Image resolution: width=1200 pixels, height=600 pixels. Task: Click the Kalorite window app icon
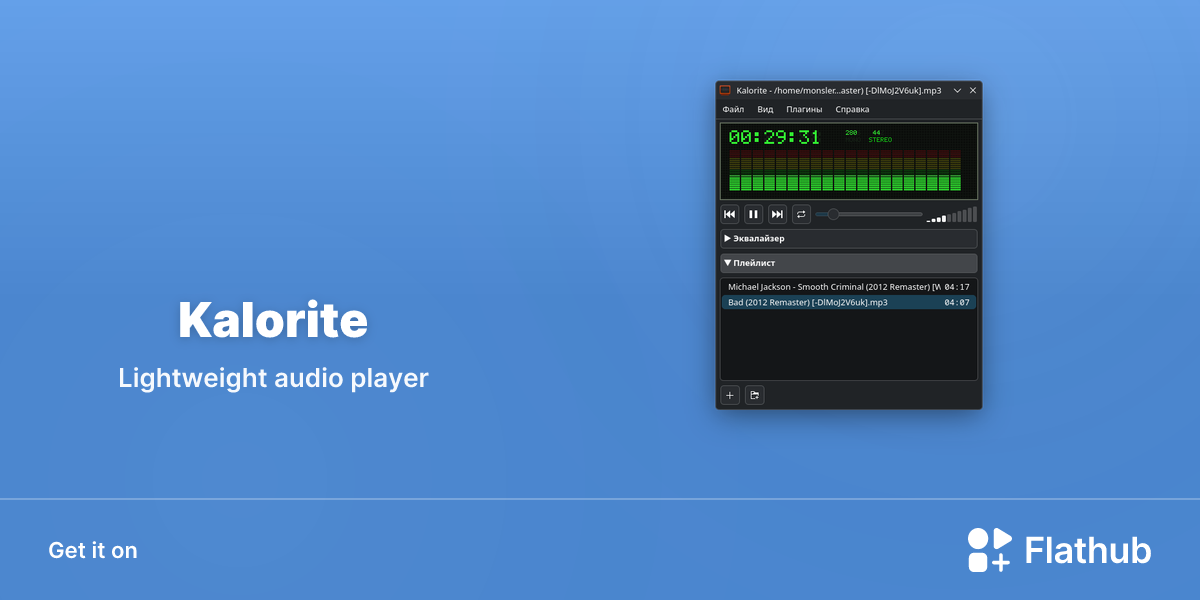[726, 90]
